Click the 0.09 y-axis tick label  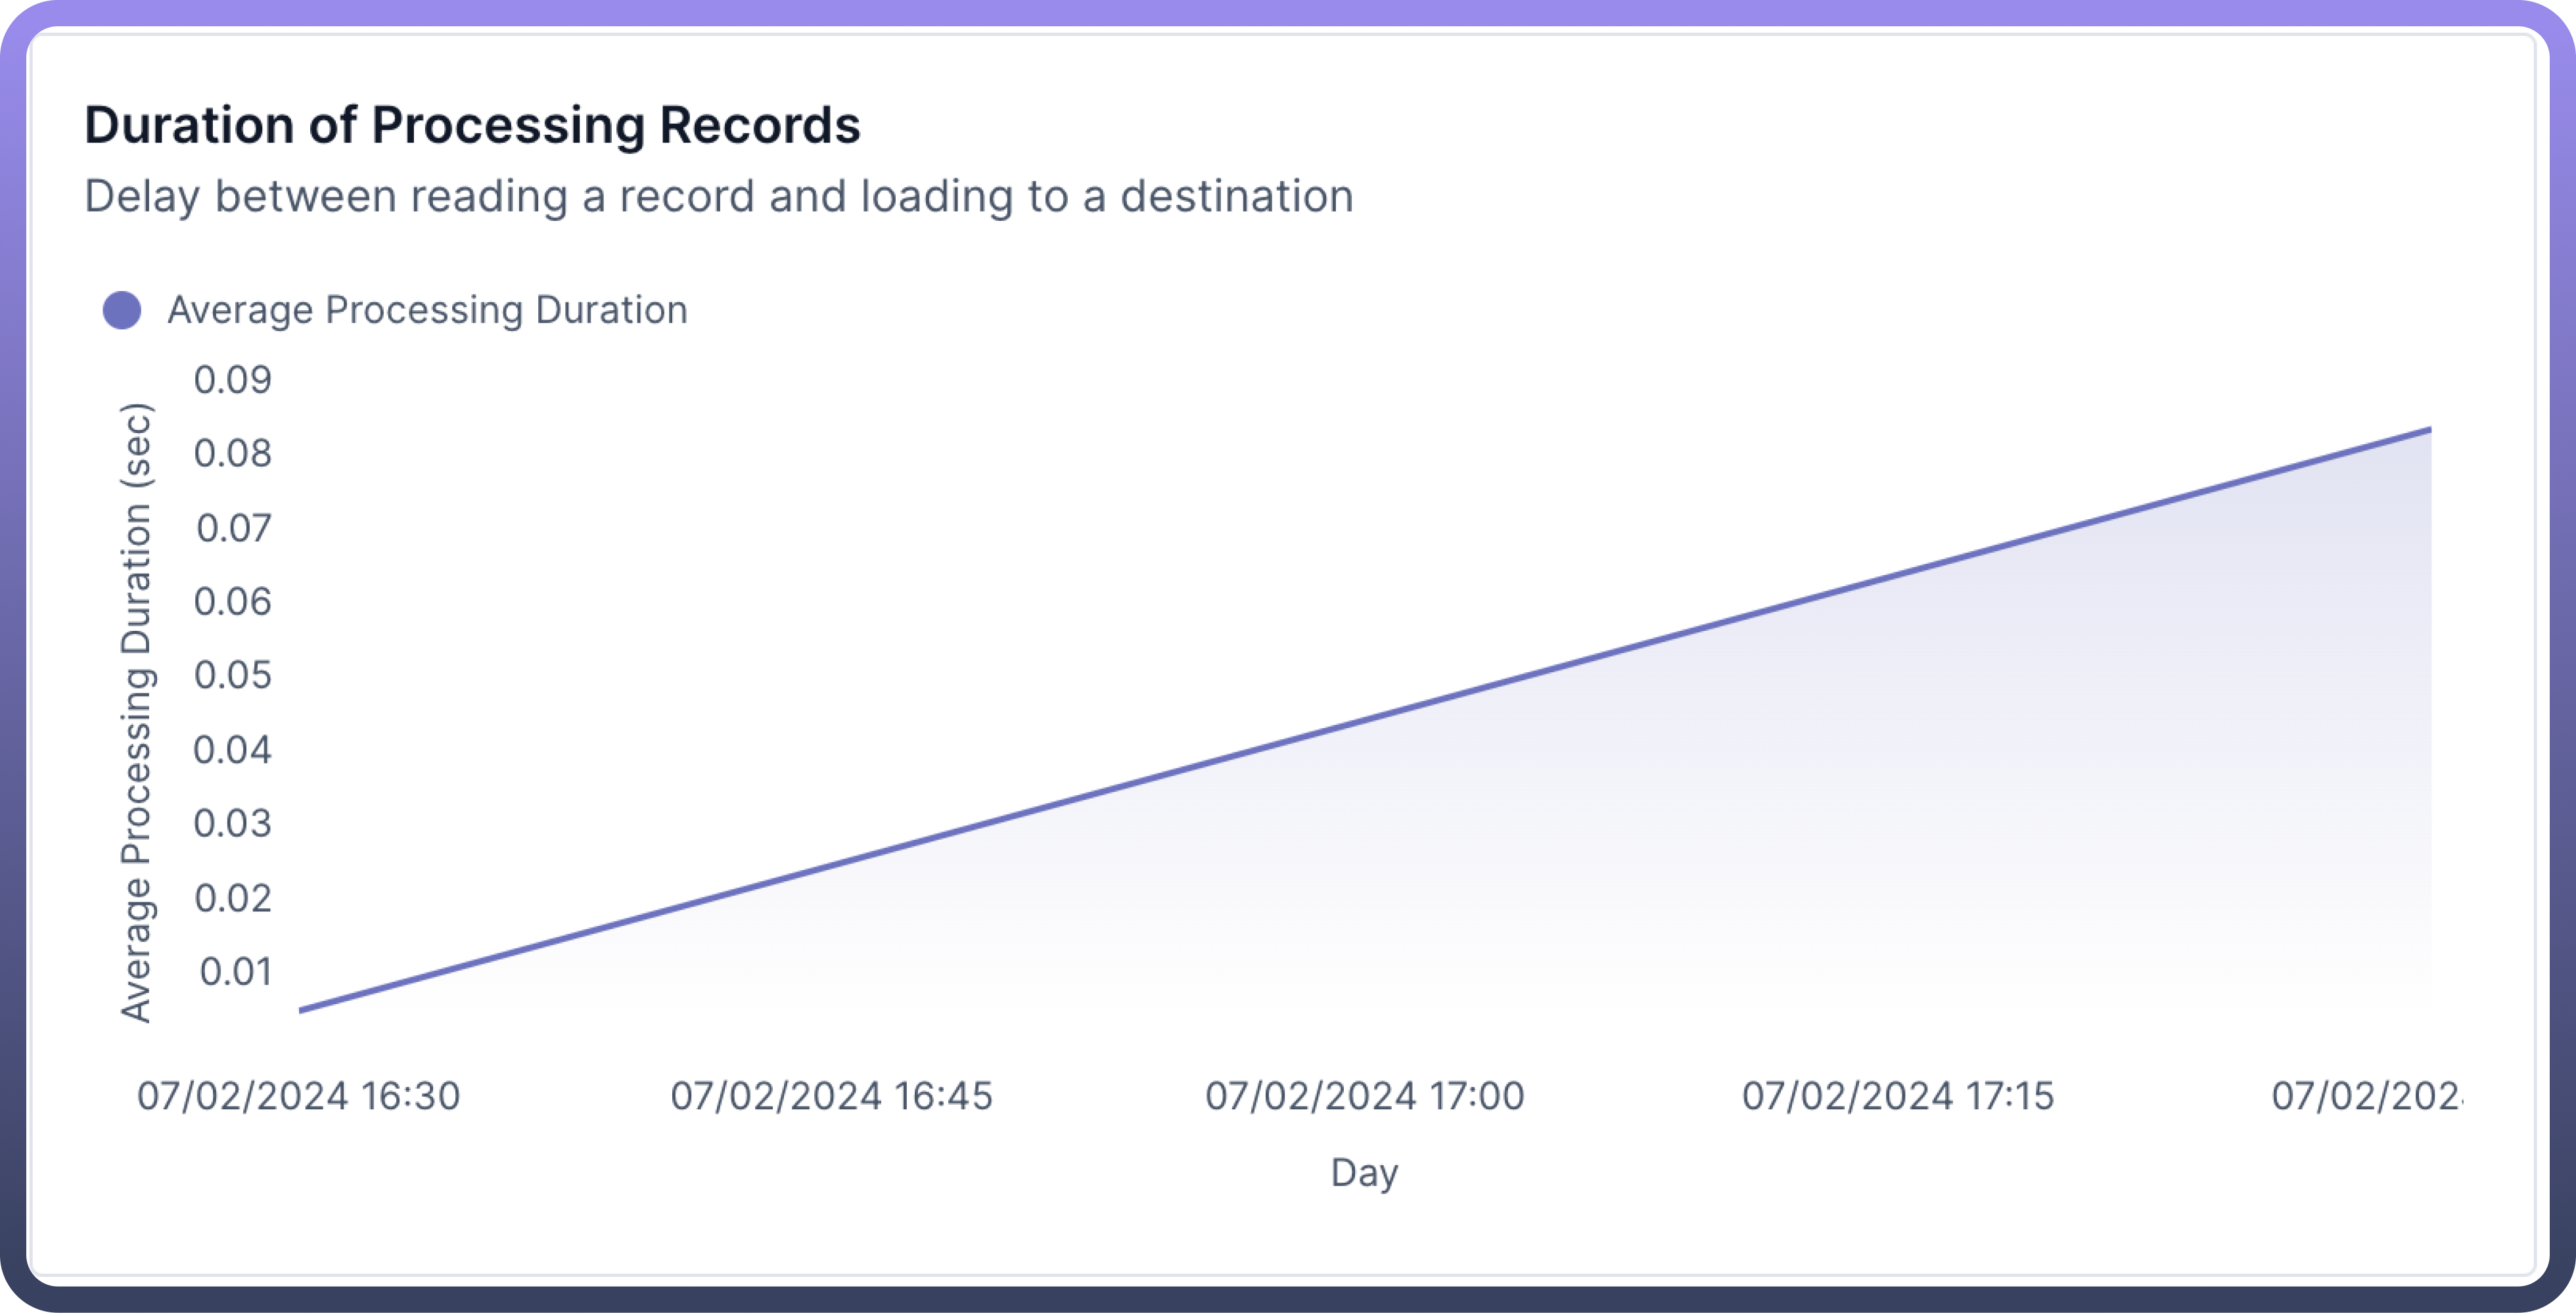(232, 380)
